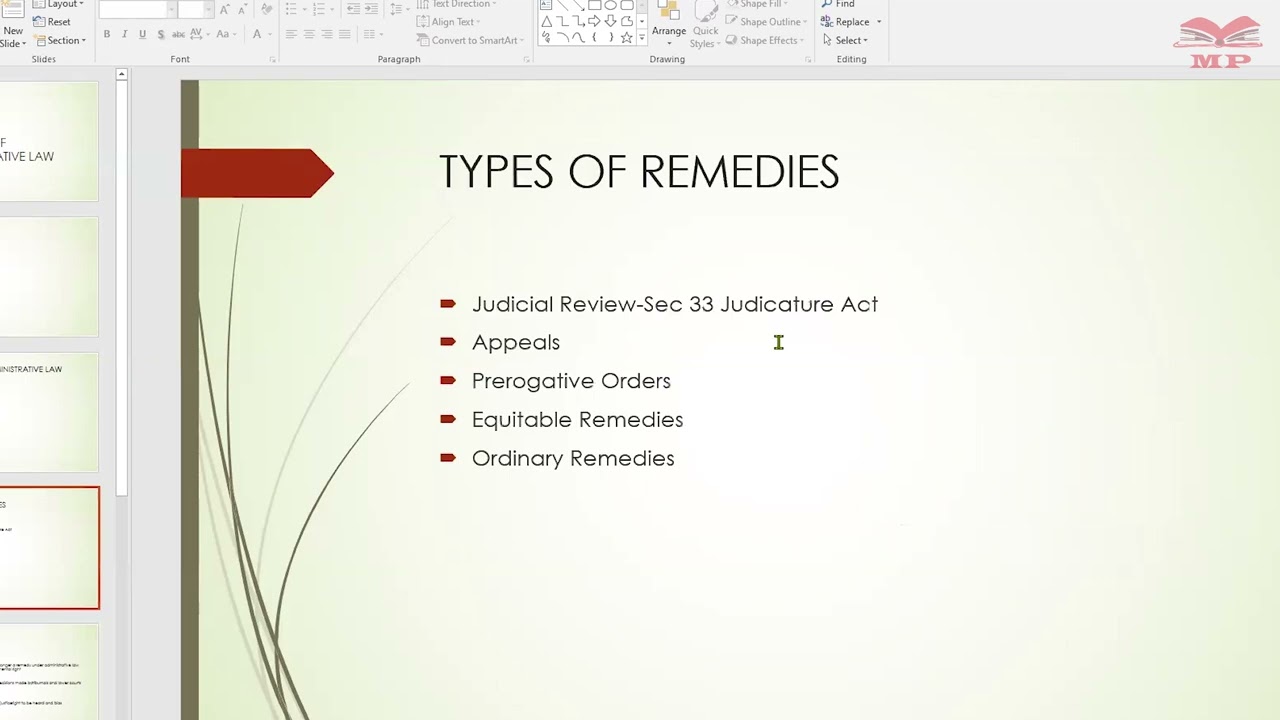Select the down arrow shape
The width and height of the screenshot is (1280, 720).
tap(610, 21)
